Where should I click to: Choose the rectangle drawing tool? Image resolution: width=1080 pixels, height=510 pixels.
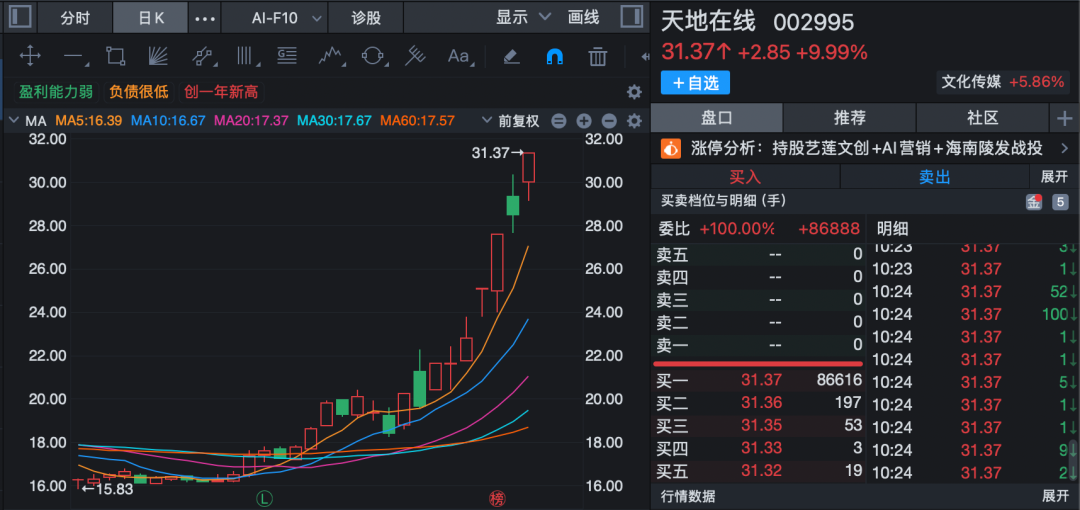pos(115,56)
